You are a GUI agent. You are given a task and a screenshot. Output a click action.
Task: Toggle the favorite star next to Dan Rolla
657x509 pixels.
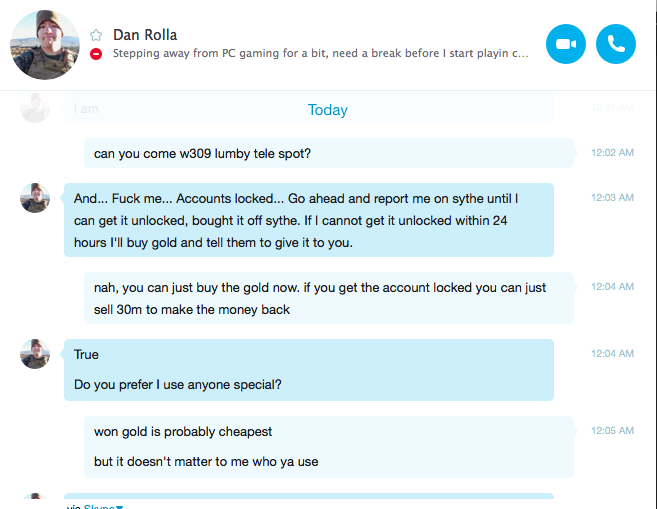[x=96, y=35]
